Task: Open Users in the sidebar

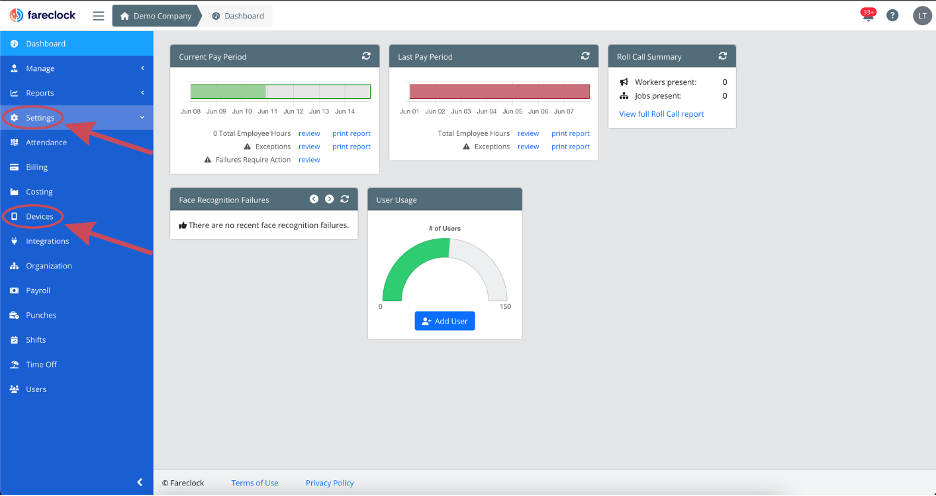Action: (x=76, y=389)
